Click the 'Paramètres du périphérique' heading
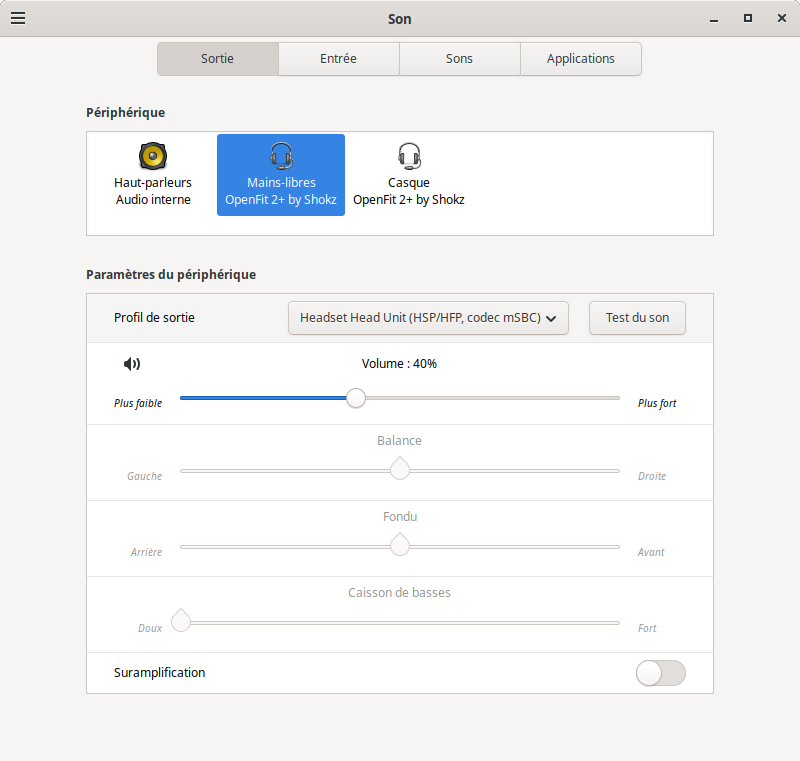 tap(171, 275)
